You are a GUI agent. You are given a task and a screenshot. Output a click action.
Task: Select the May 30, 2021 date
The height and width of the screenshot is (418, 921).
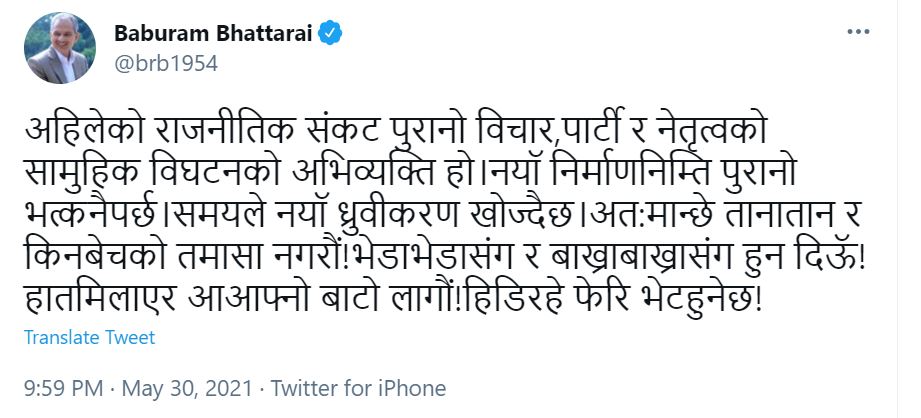(184, 388)
